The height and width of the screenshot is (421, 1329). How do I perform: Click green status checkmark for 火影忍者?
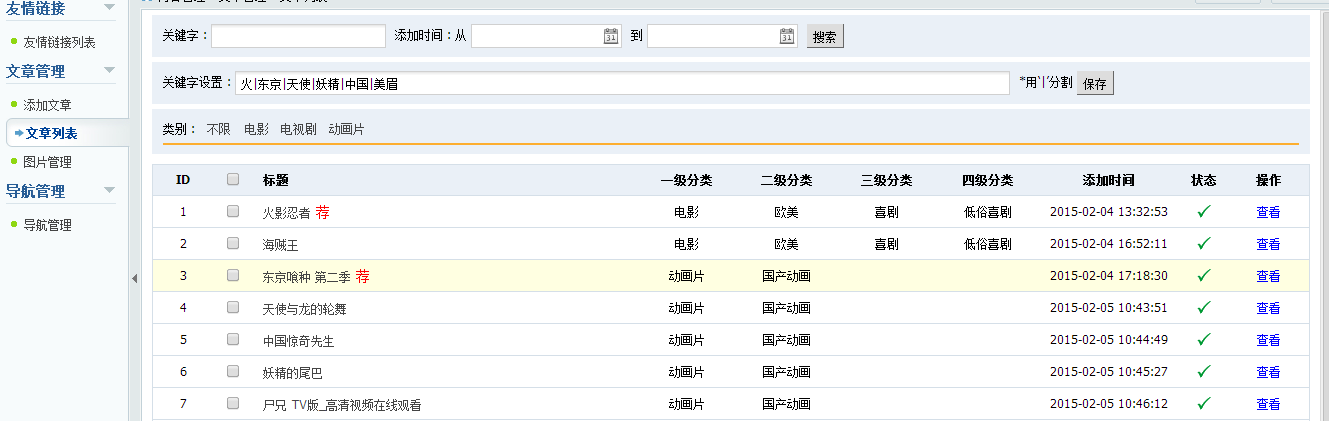coord(1204,212)
